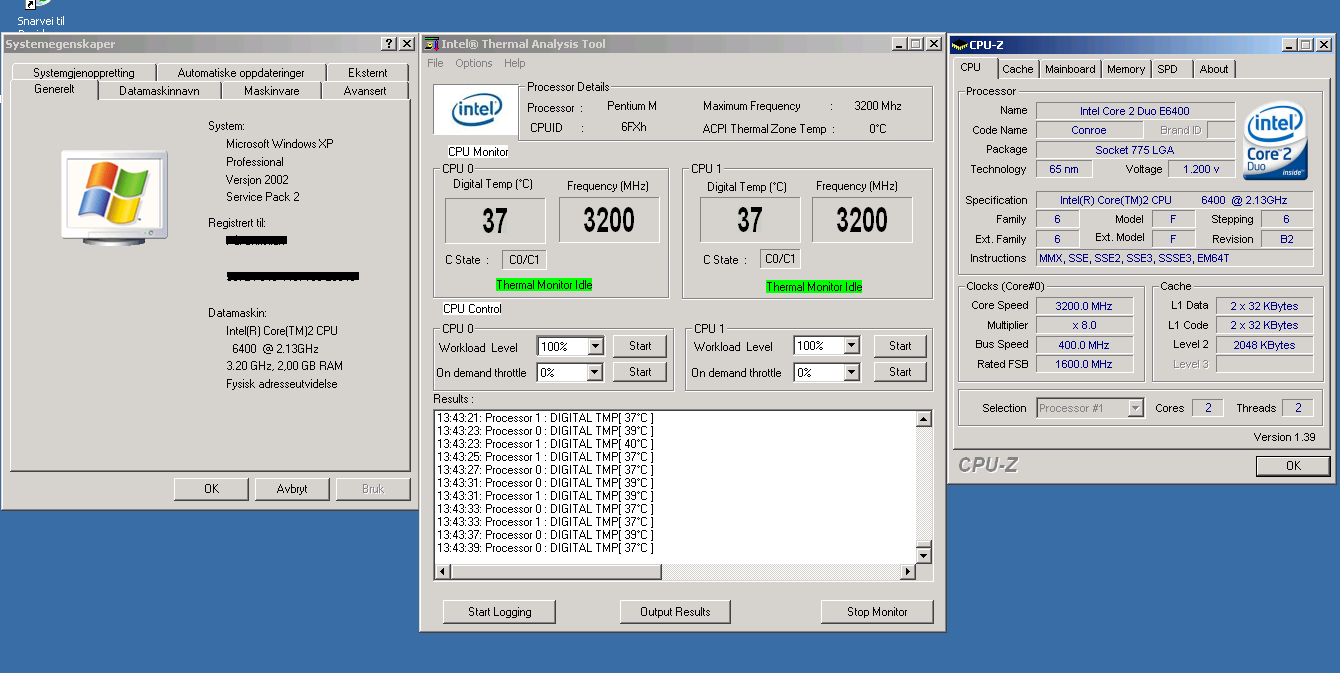
Task: Click the Results vertical scrollbar up arrow
Action: pyautogui.click(x=923, y=419)
